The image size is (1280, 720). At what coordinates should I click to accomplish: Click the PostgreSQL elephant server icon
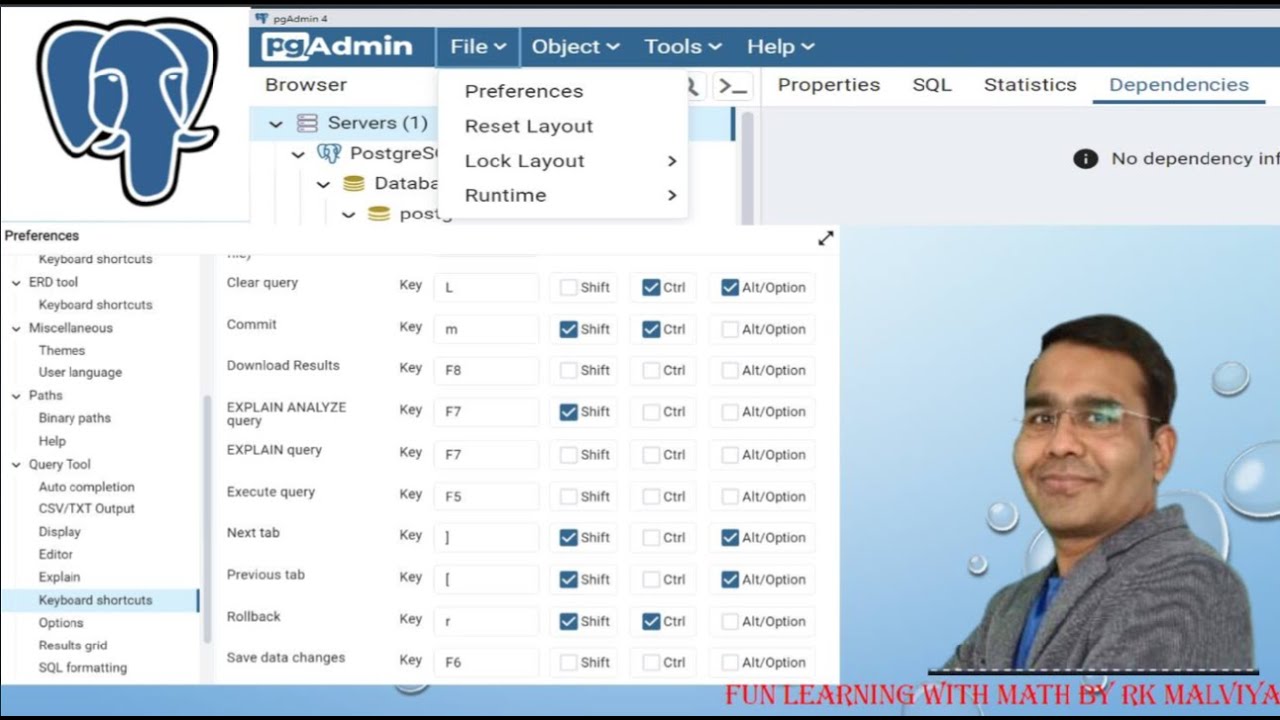329,153
